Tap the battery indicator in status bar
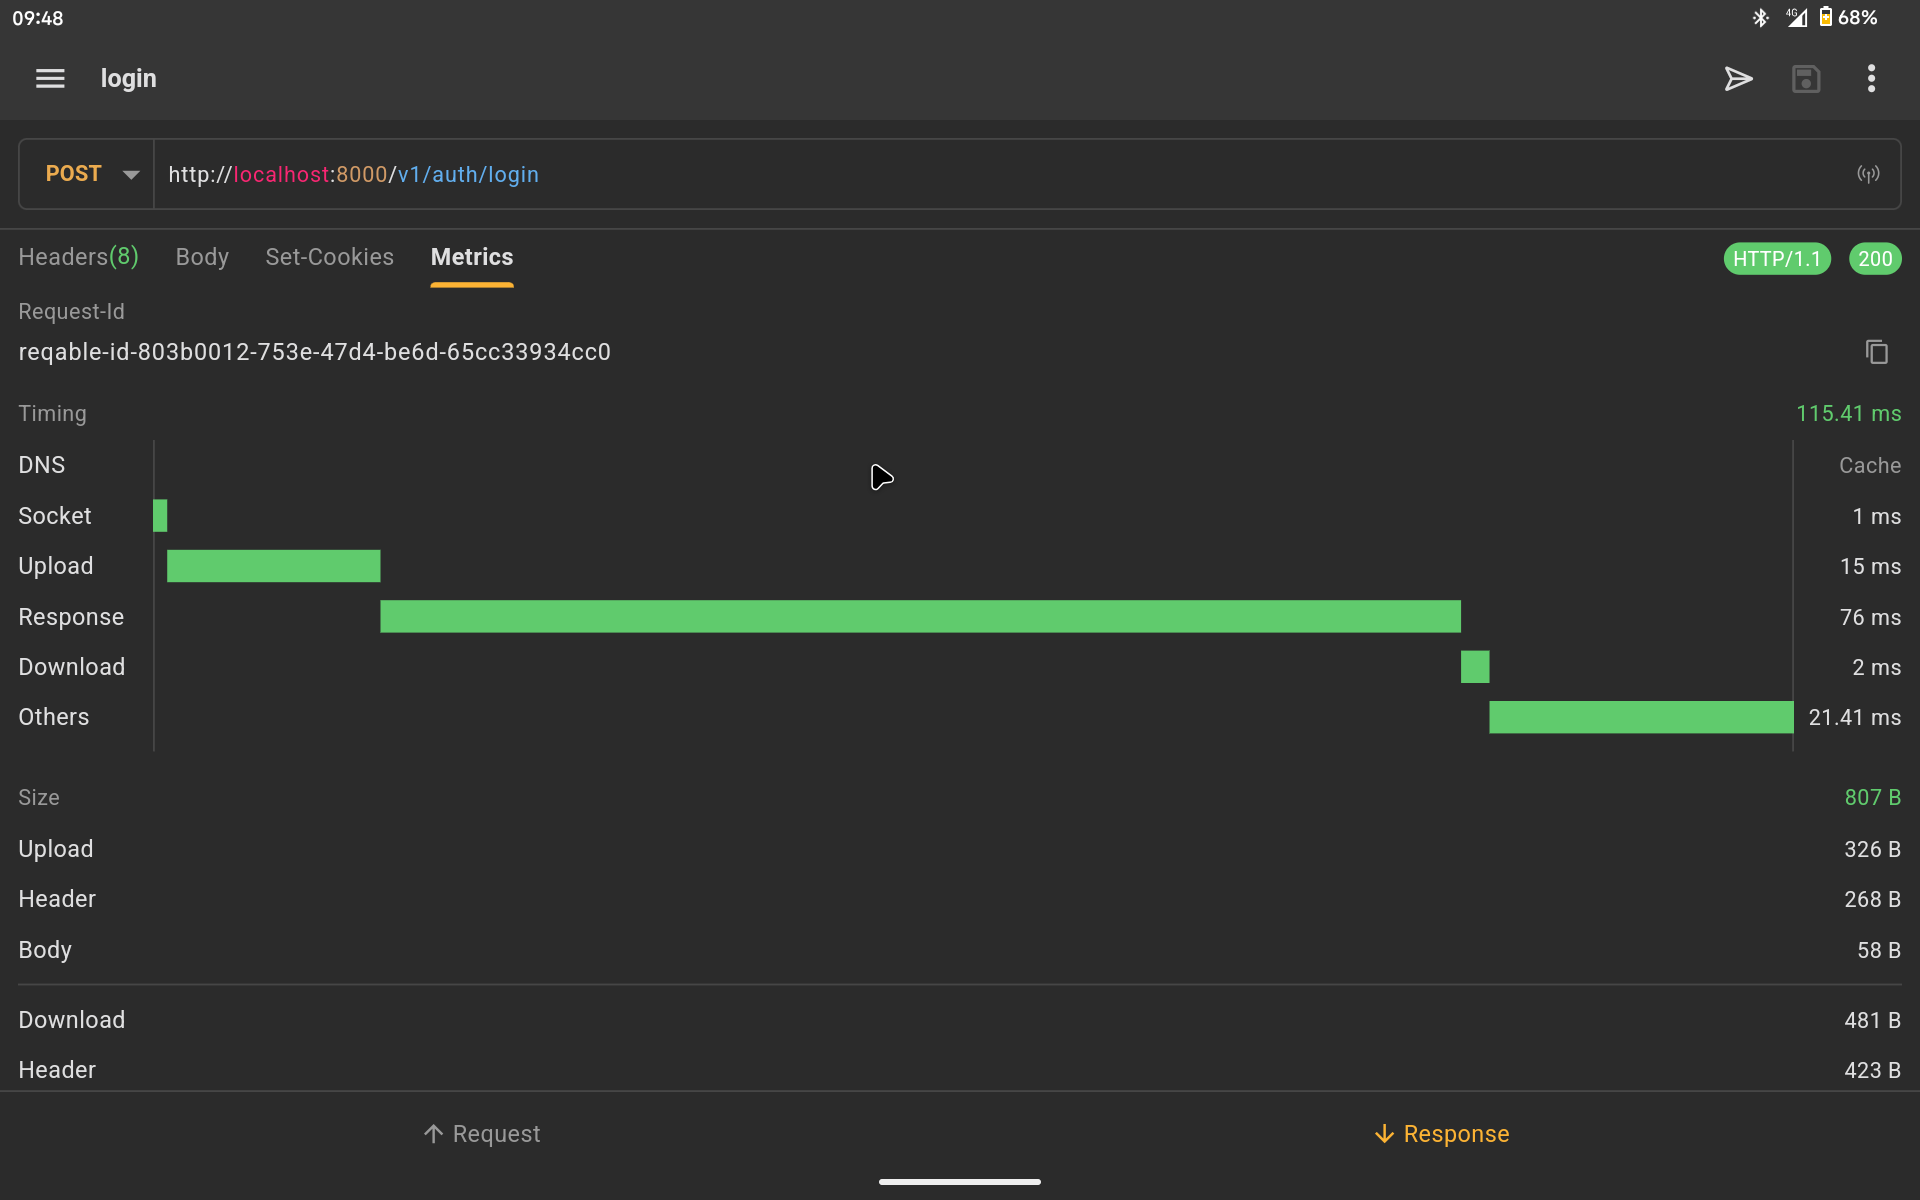1920x1200 pixels. point(1825,17)
